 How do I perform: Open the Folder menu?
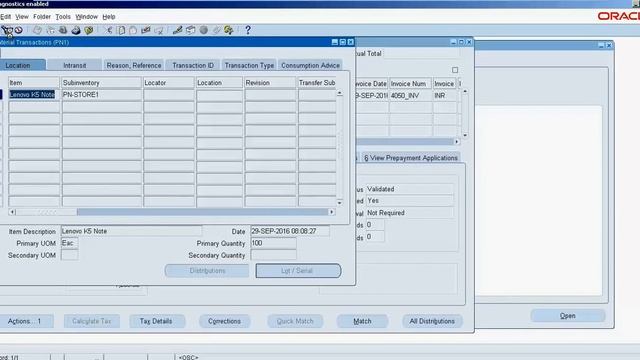42,17
